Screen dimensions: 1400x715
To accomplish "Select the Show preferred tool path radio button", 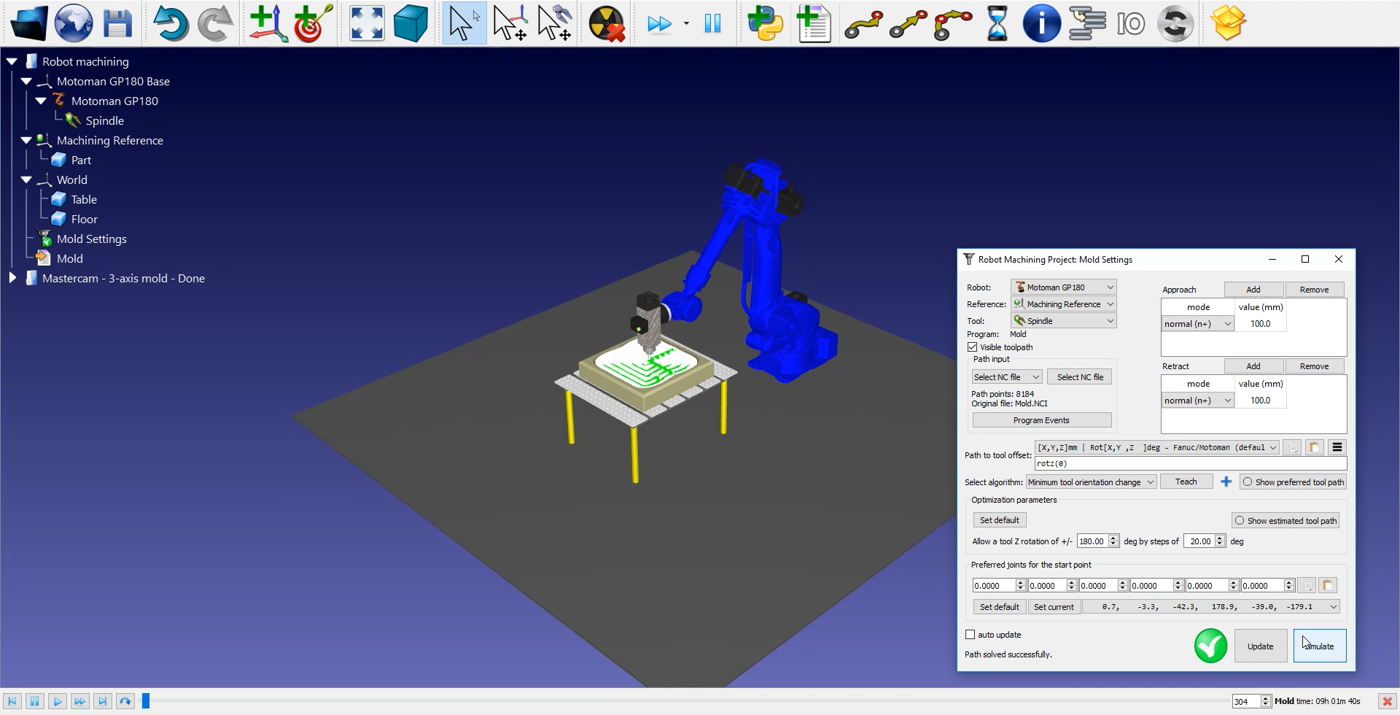I will [x=1248, y=481].
